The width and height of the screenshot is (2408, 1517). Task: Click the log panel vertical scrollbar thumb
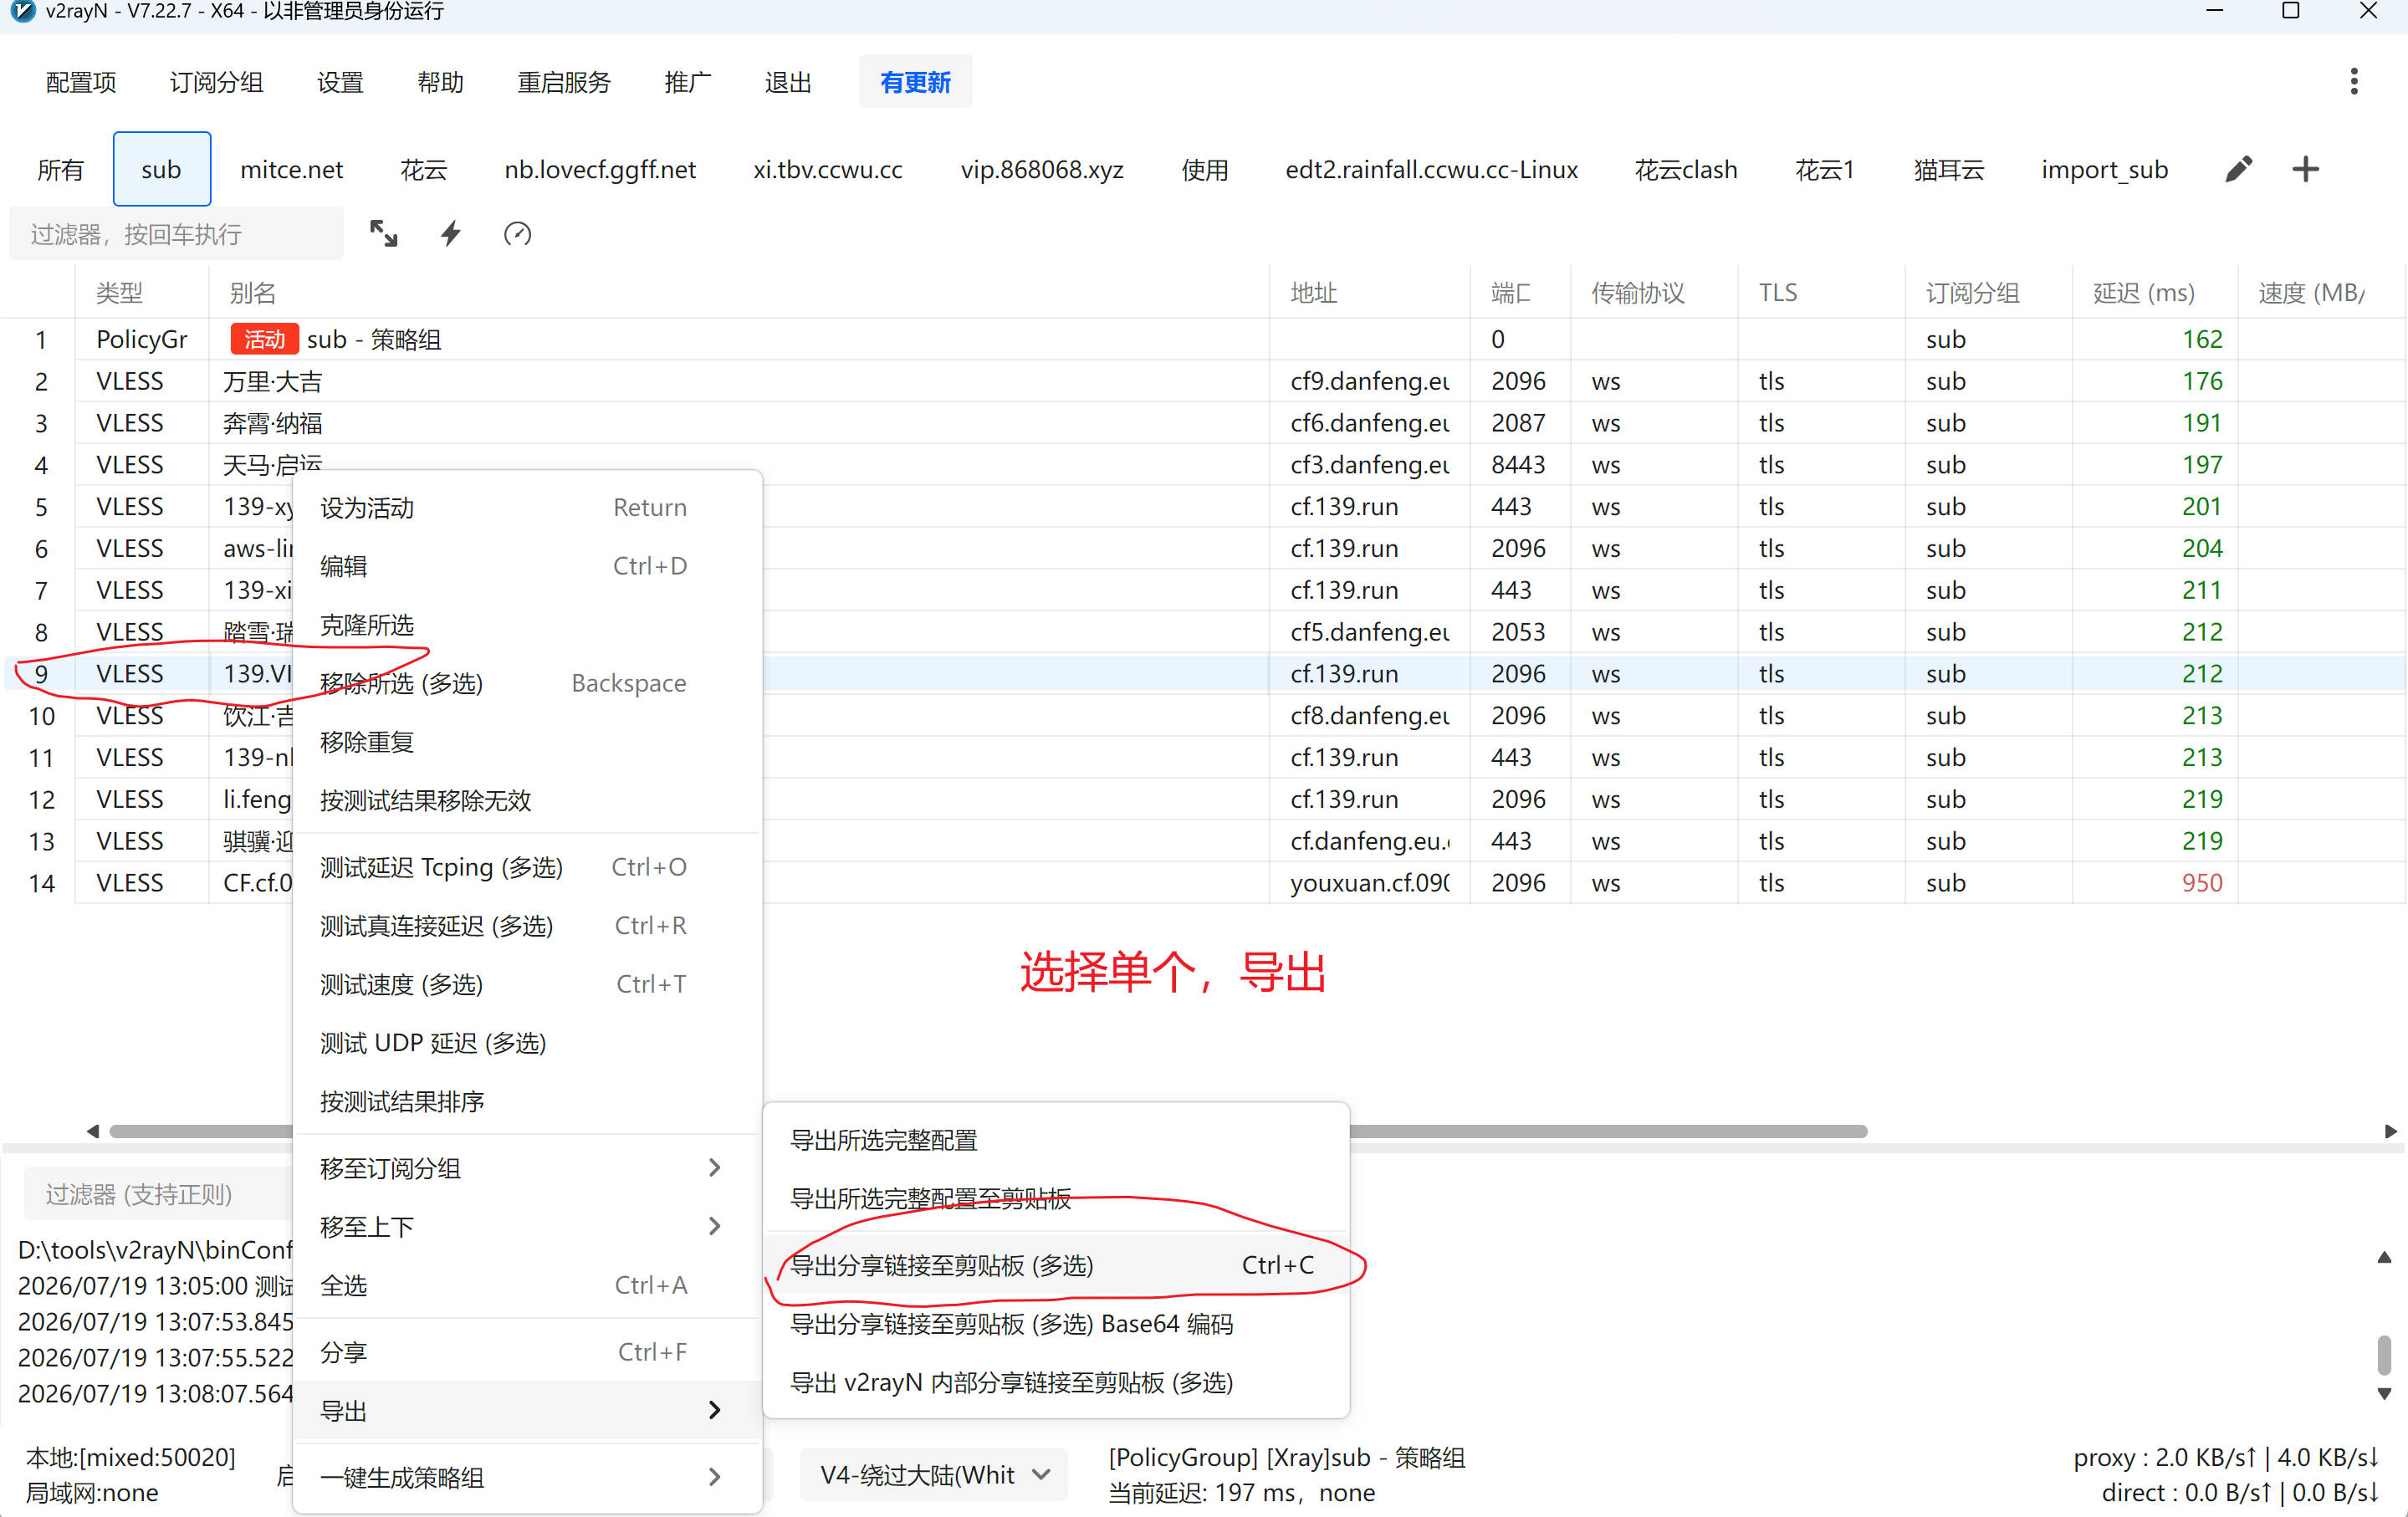pyautogui.click(x=2384, y=1355)
